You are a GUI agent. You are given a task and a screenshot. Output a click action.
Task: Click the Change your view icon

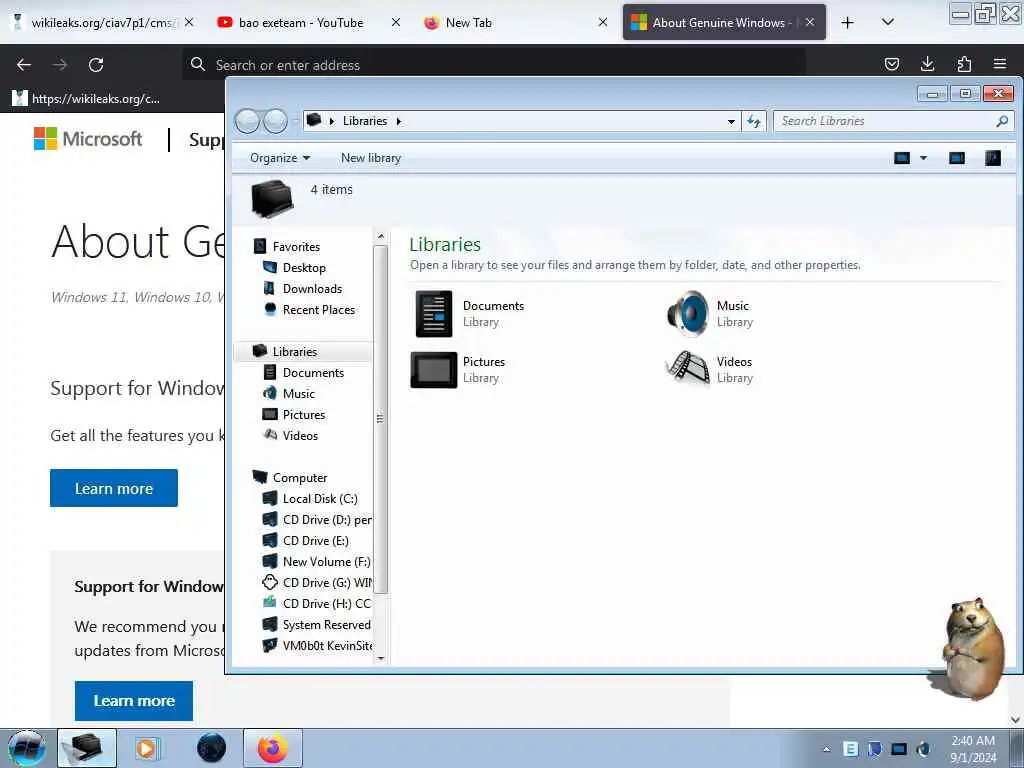click(x=902, y=158)
